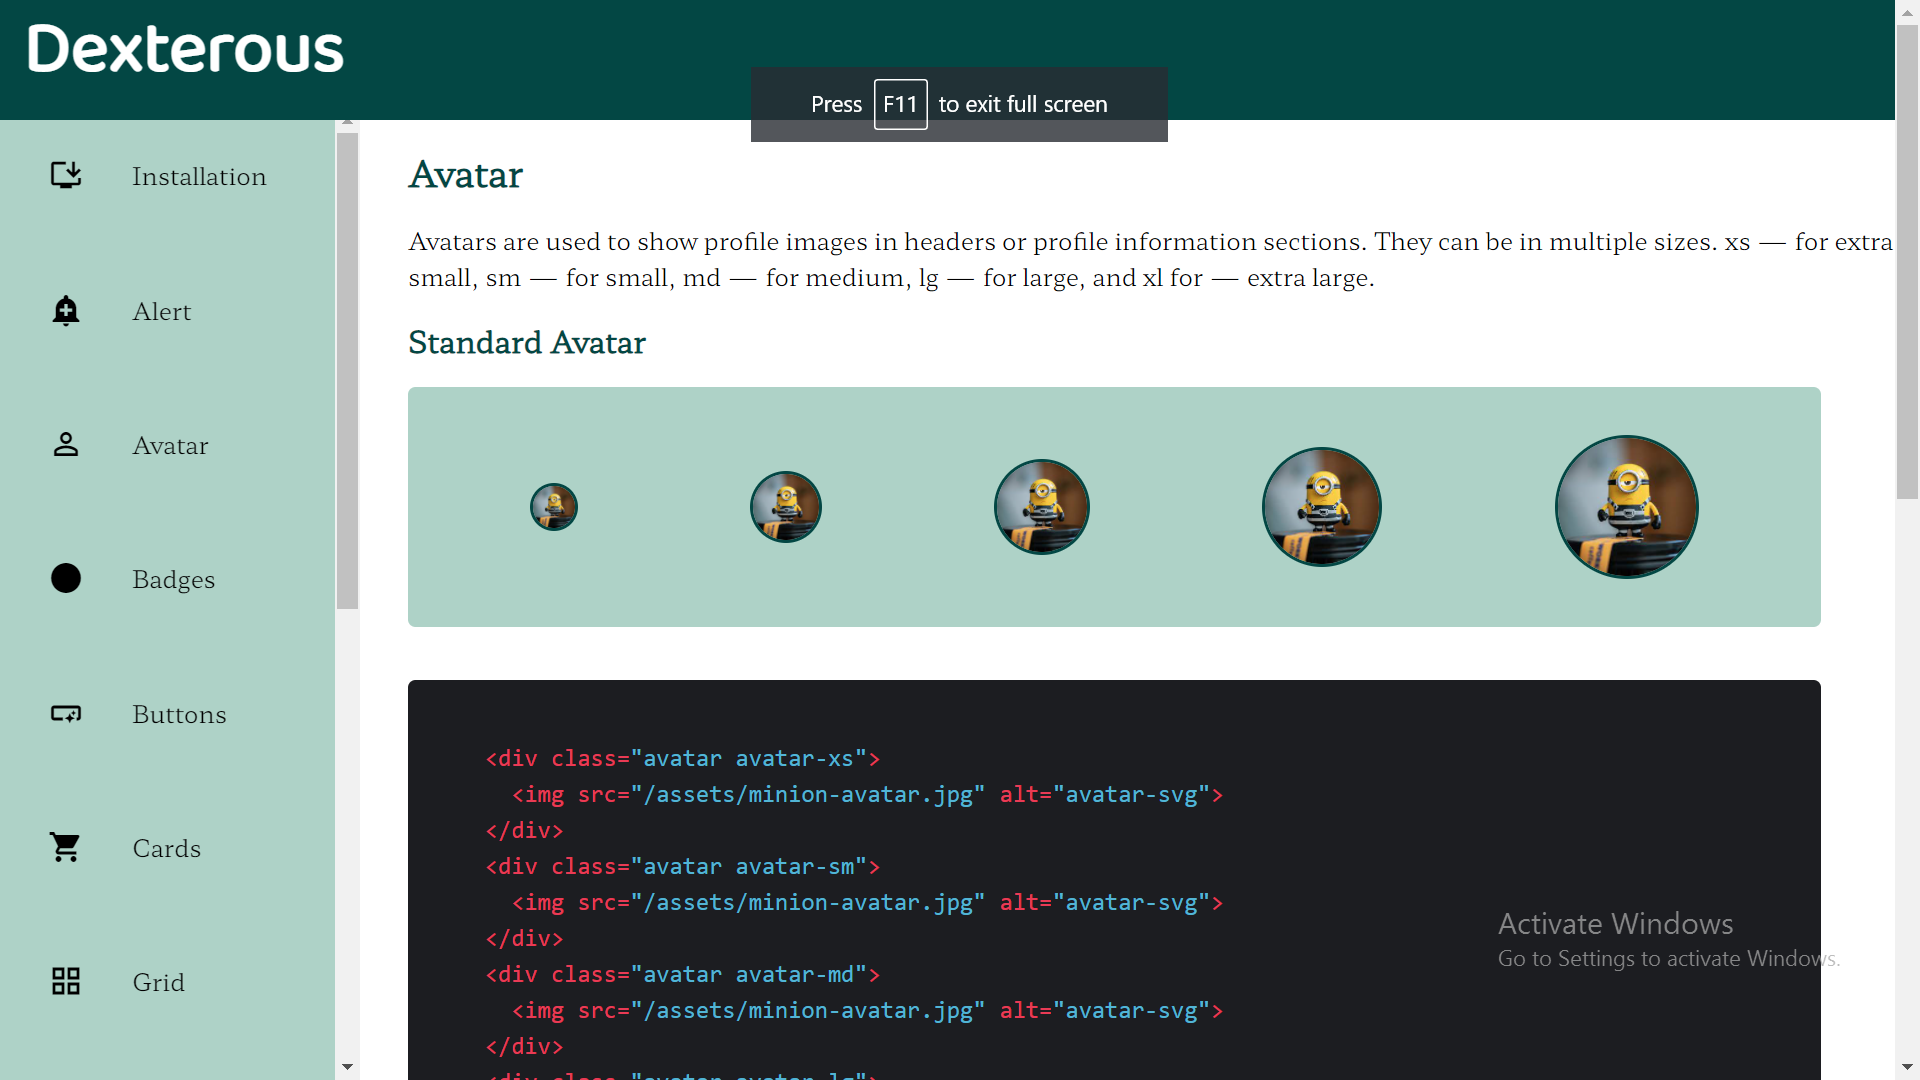
Task: Select the small minion avatar
Action: (784, 506)
